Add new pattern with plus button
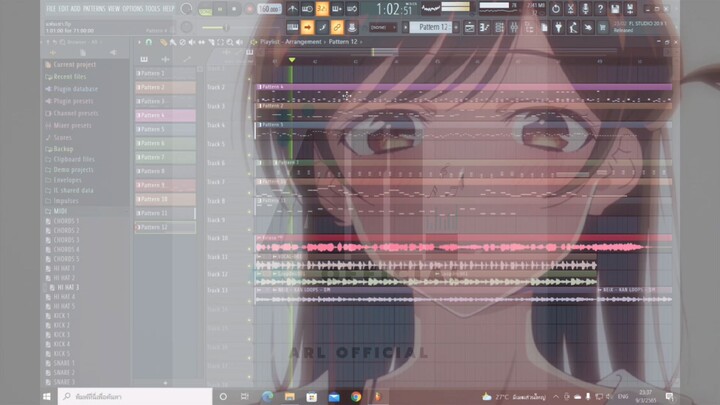The image size is (720, 405). [165, 382]
